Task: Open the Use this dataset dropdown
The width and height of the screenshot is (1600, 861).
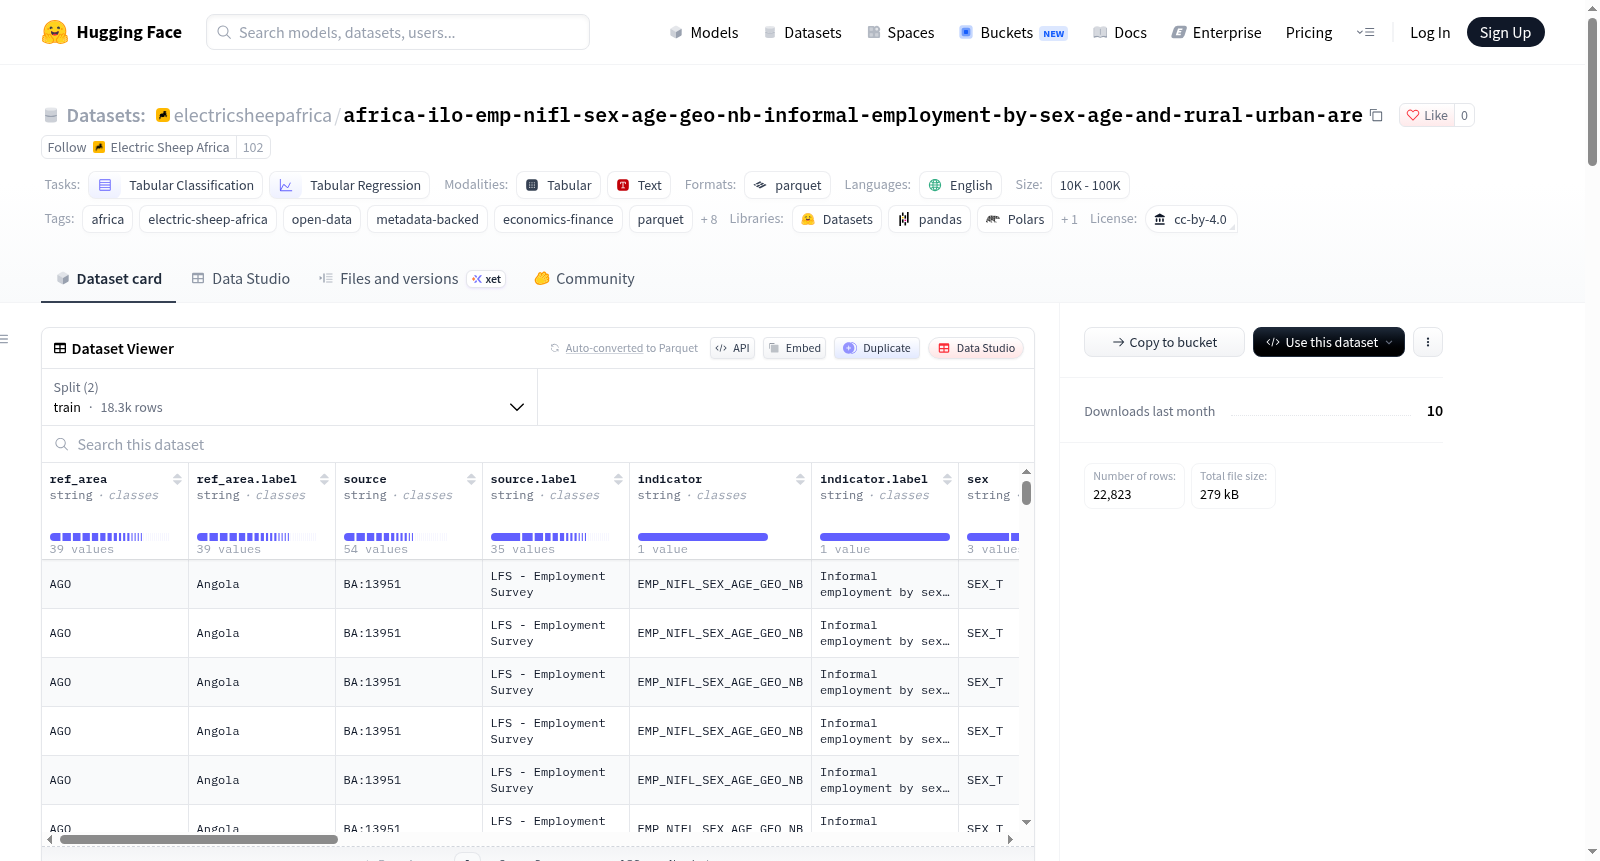Action: (x=1328, y=342)
